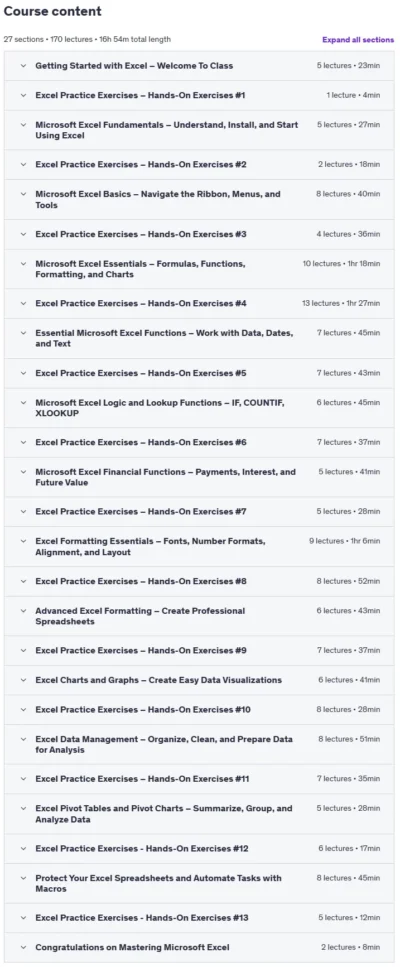Open the Hands-On Exercises #4 section title
The image size is (400, 967).
point(141,303)
